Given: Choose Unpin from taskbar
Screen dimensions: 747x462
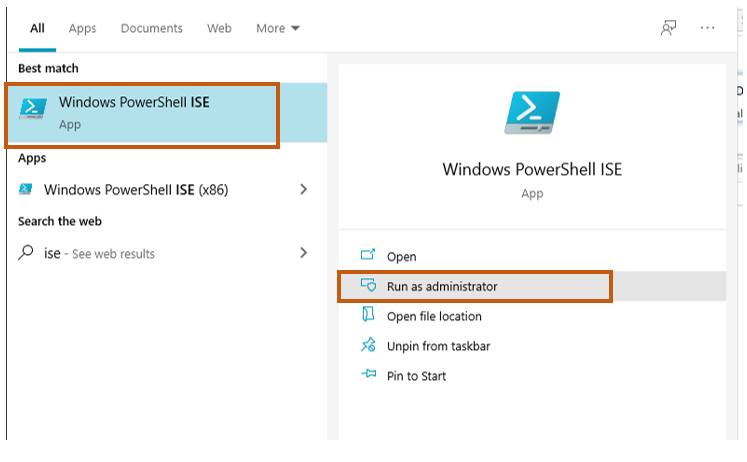Looking at the screenshot, I should tap(532, 346).
